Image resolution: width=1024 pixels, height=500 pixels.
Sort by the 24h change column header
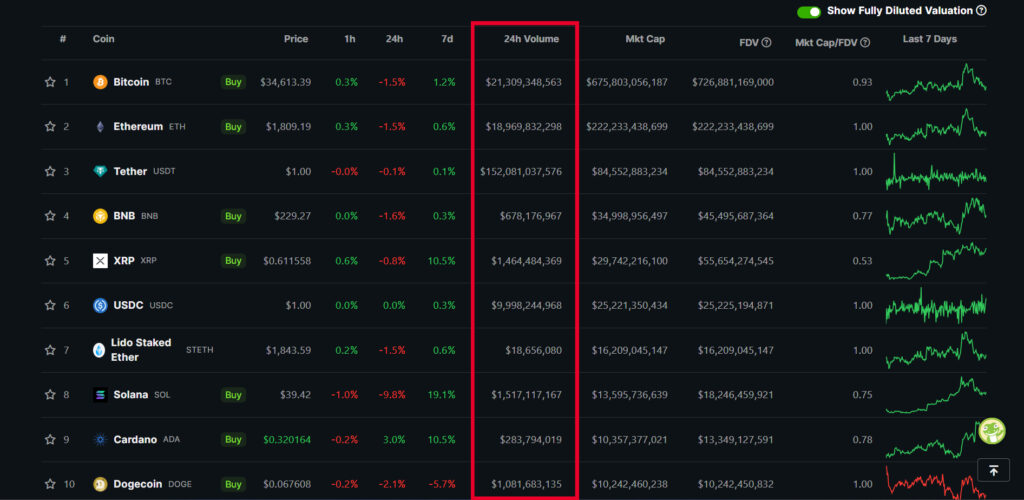point(394,39)
